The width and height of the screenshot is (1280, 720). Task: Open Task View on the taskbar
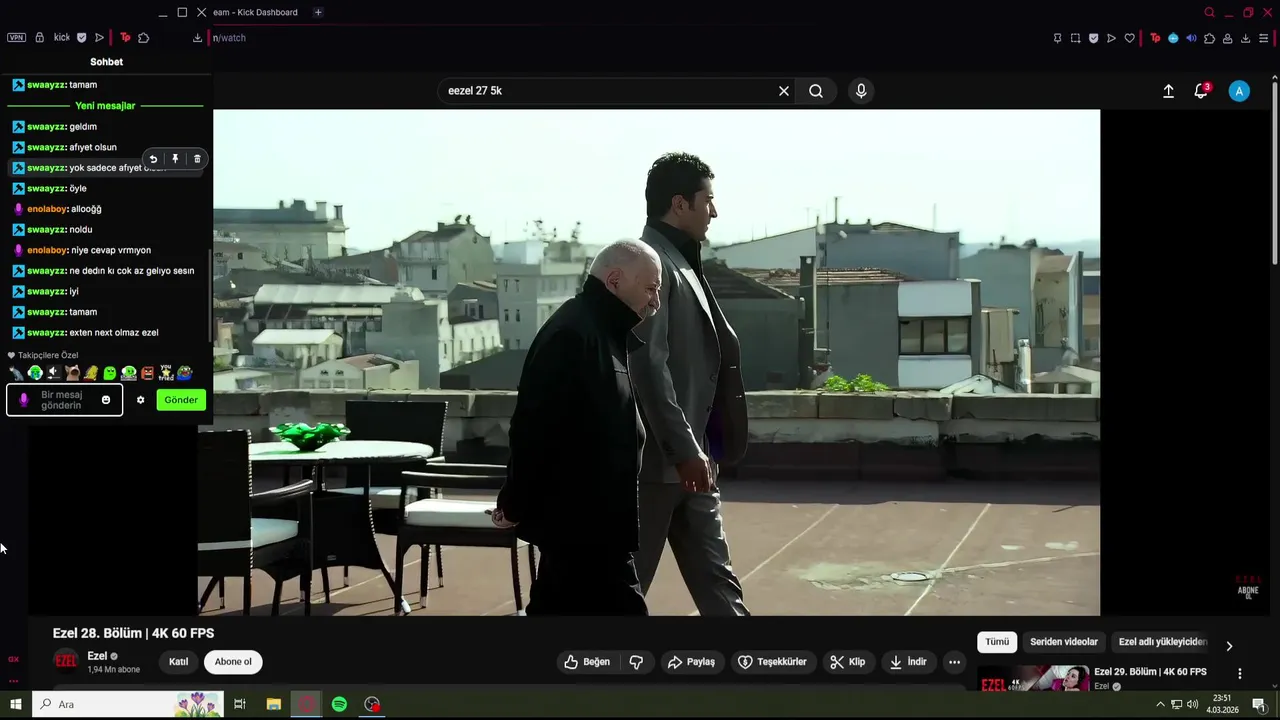(240, 704)
